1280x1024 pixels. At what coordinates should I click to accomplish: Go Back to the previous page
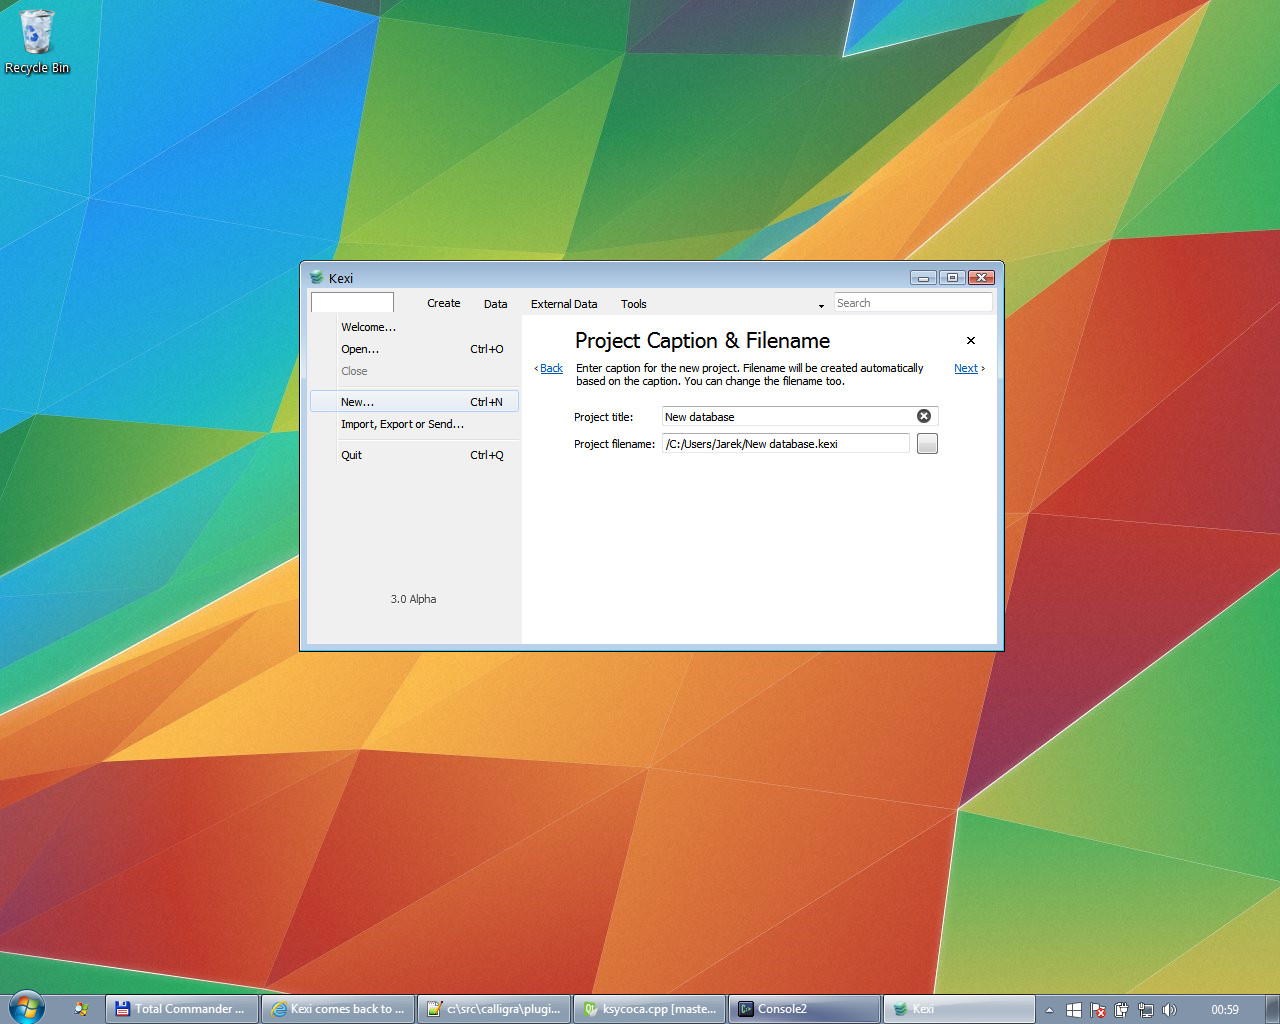pyautogui.click(x=551, y=369)
